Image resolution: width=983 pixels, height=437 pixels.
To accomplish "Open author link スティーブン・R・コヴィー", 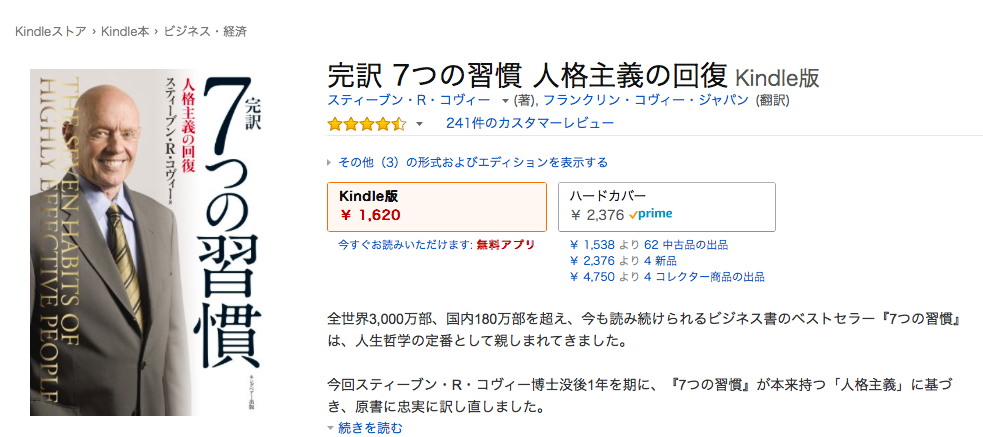I will (409, 100).
